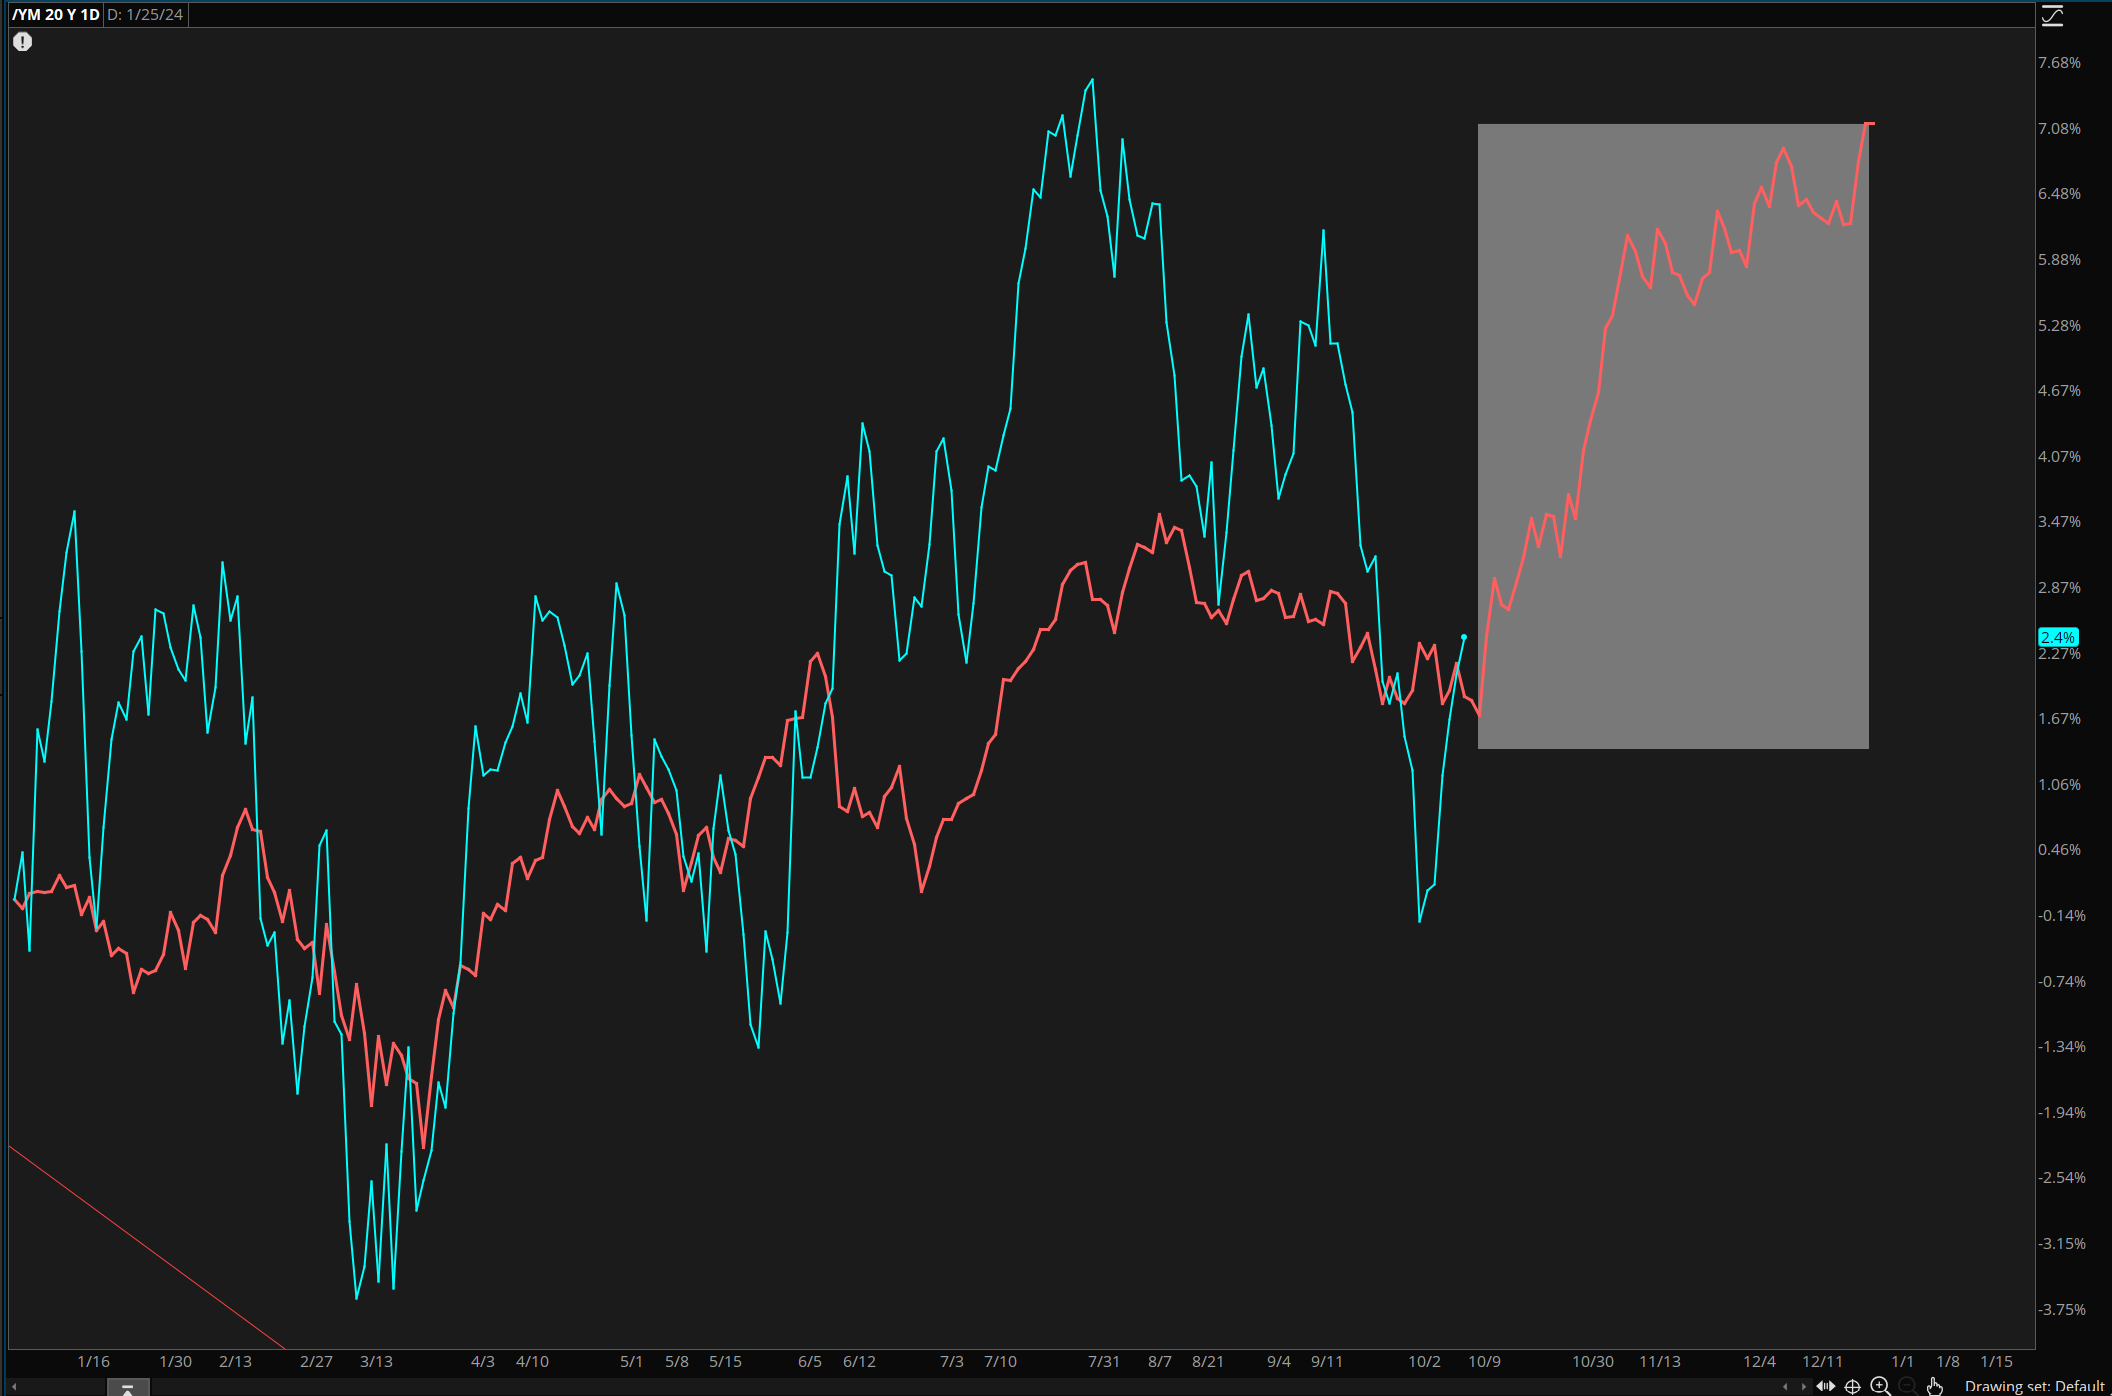The image size is (2112, 1396).
Task: Click the expand time axis arrows icon
Action: tap(1826, 1386)
